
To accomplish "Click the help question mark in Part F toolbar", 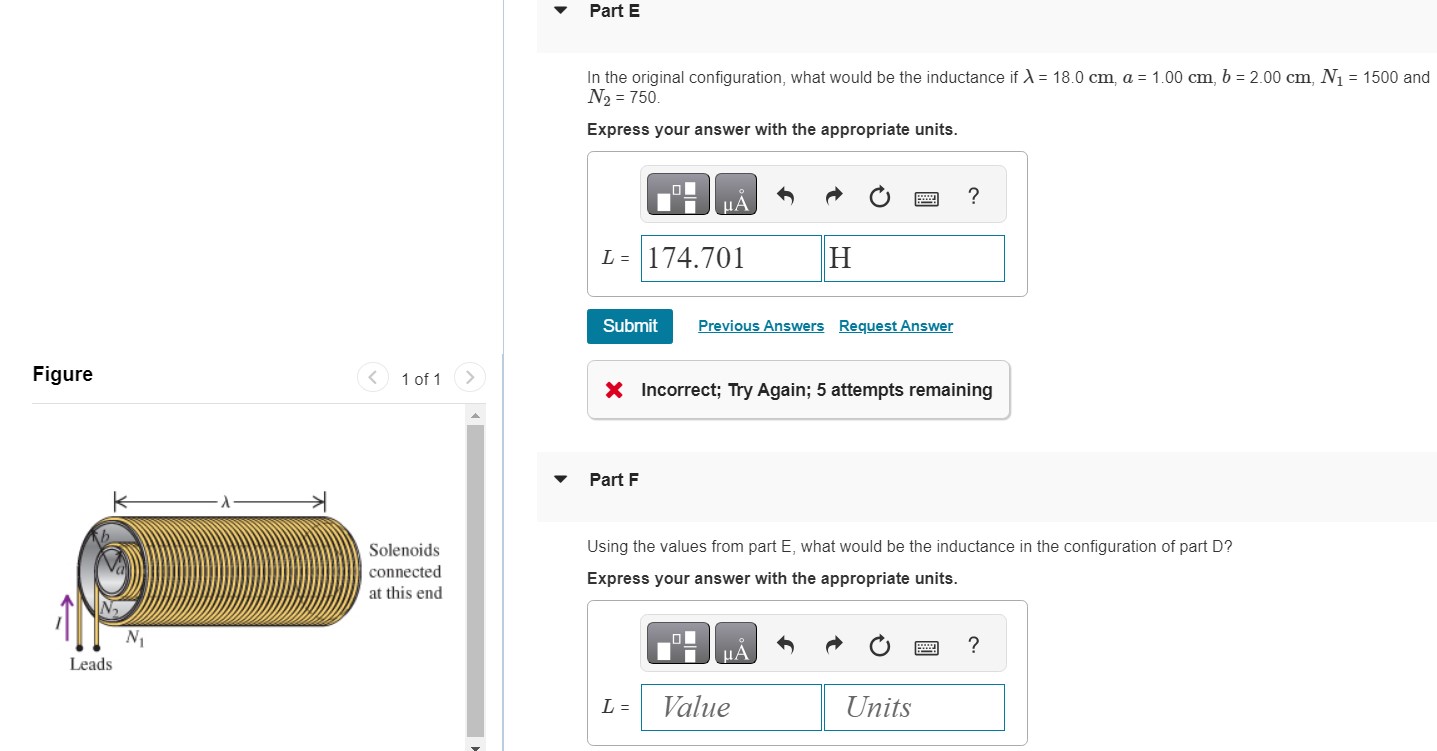I will pos(972,645).
